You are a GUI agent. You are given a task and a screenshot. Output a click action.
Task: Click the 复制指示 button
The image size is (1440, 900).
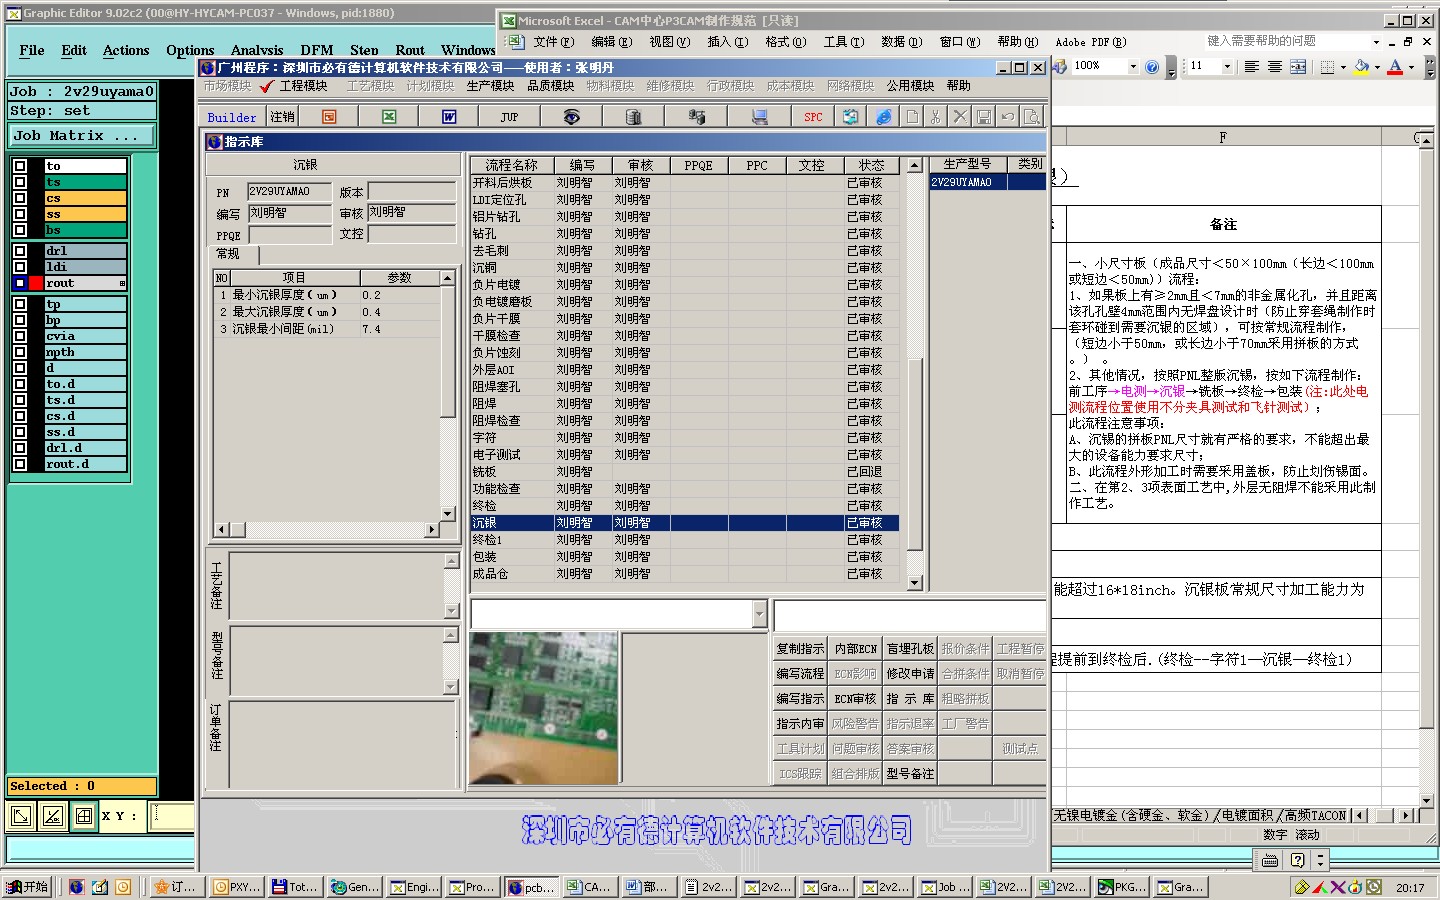[800, 649]
